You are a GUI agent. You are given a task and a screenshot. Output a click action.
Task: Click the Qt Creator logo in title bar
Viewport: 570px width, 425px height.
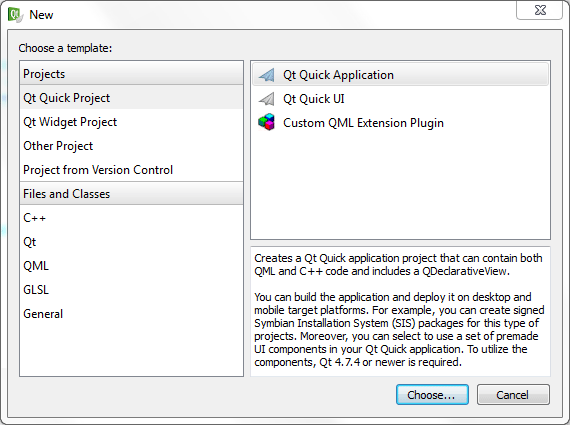15,15
